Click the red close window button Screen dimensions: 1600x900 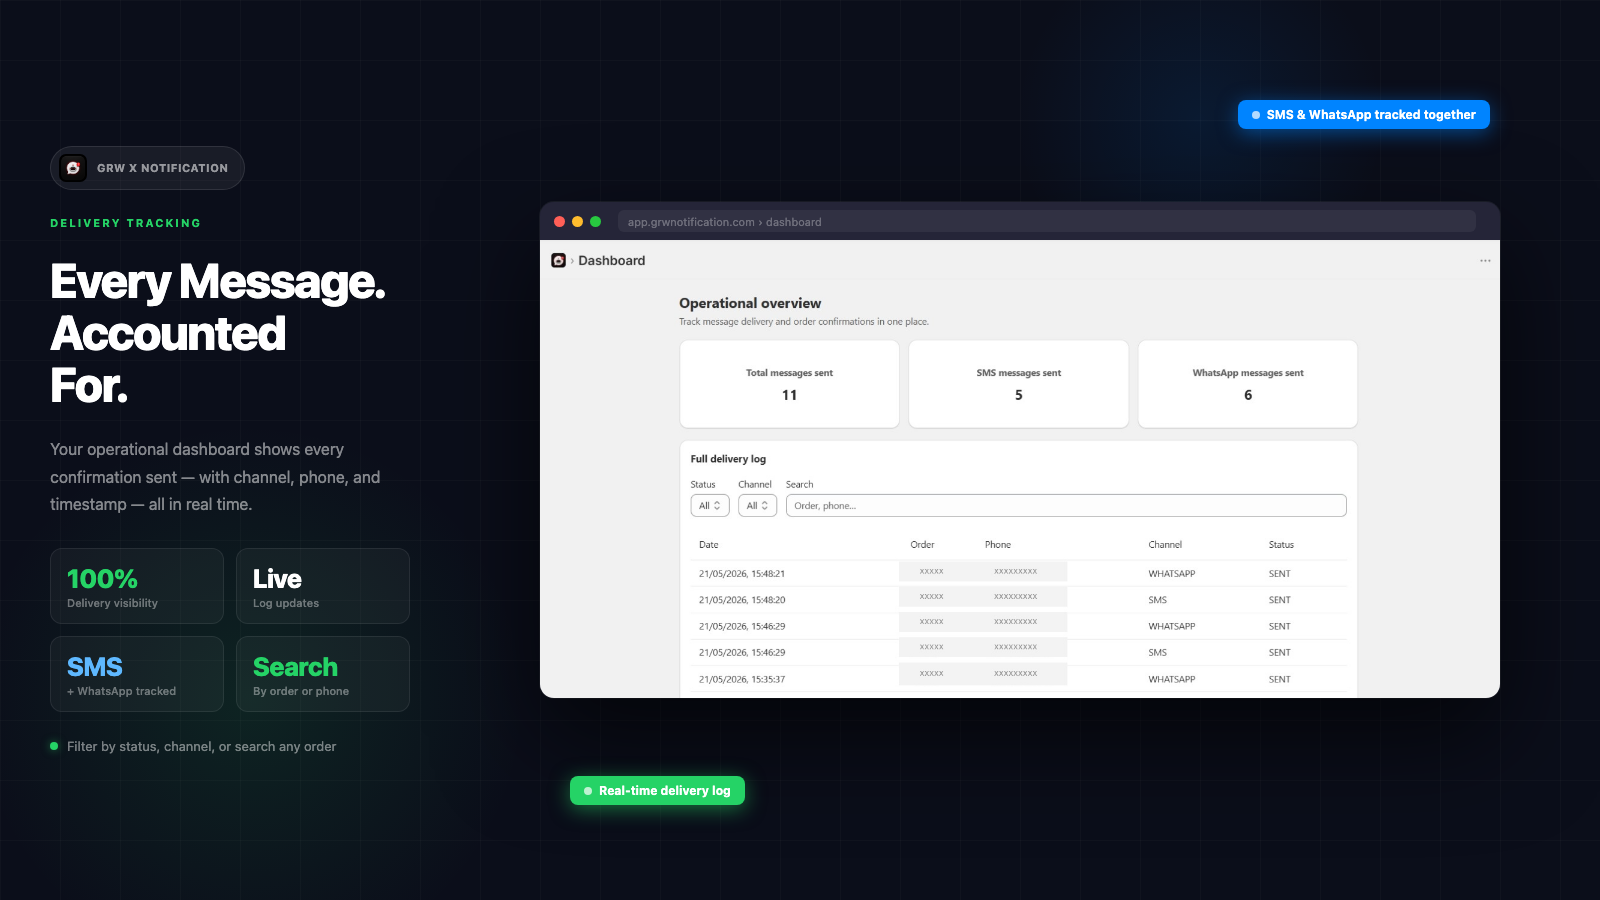click(x=560, y=222)
